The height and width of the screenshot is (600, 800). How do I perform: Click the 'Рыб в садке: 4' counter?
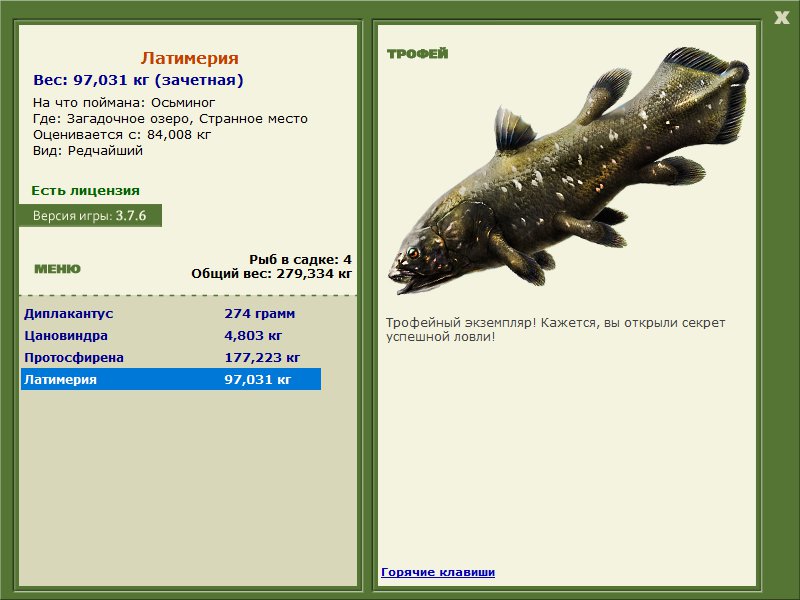coord(301,260)
